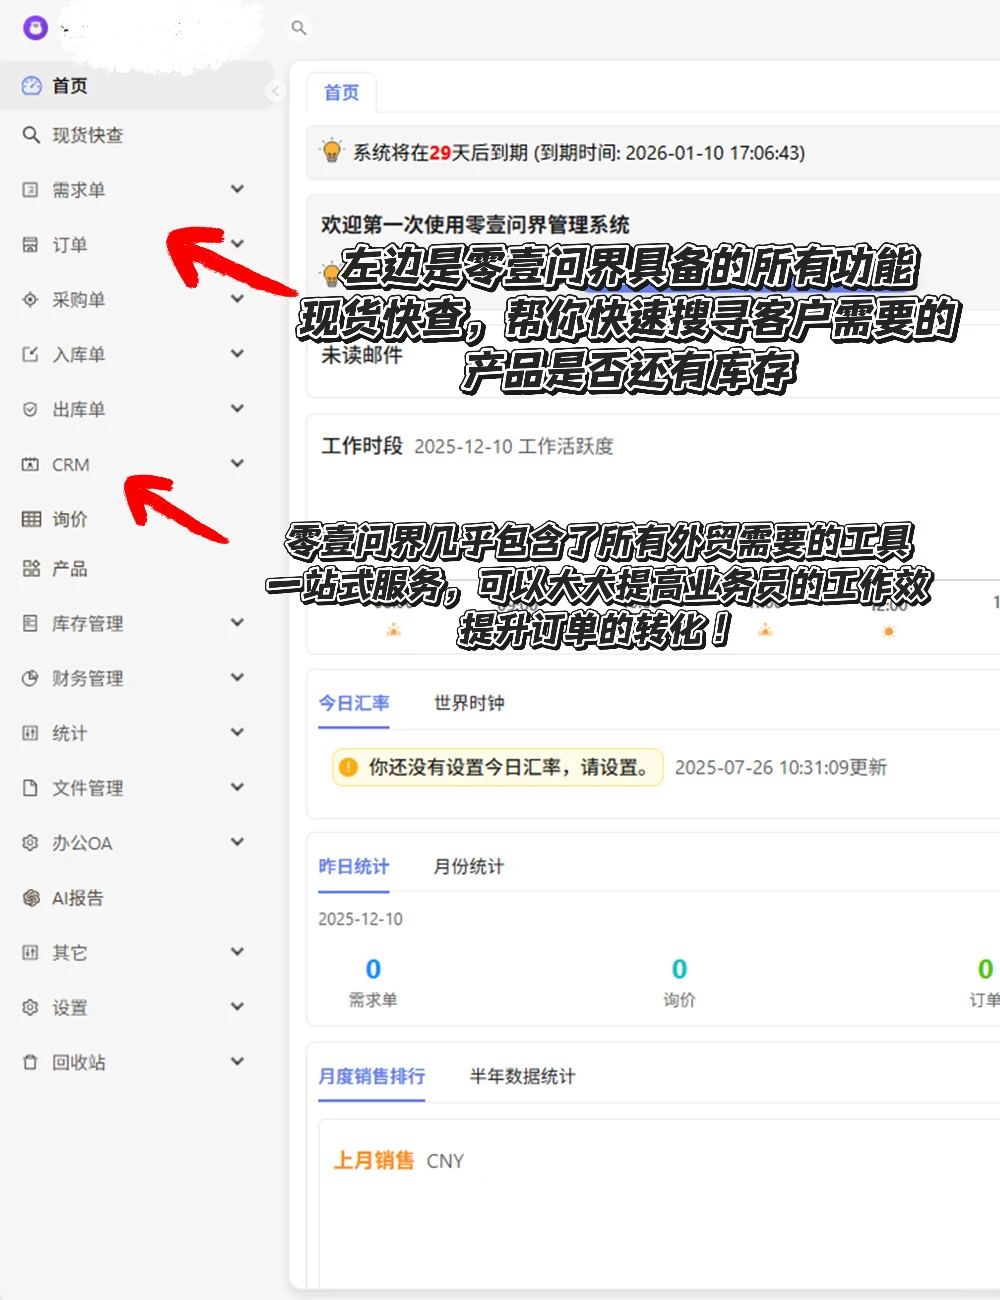The width and height of the screenshot is (1000, 1300).
Task: Expand the 库存管理 menu chevron
Action: coord(237,622)
